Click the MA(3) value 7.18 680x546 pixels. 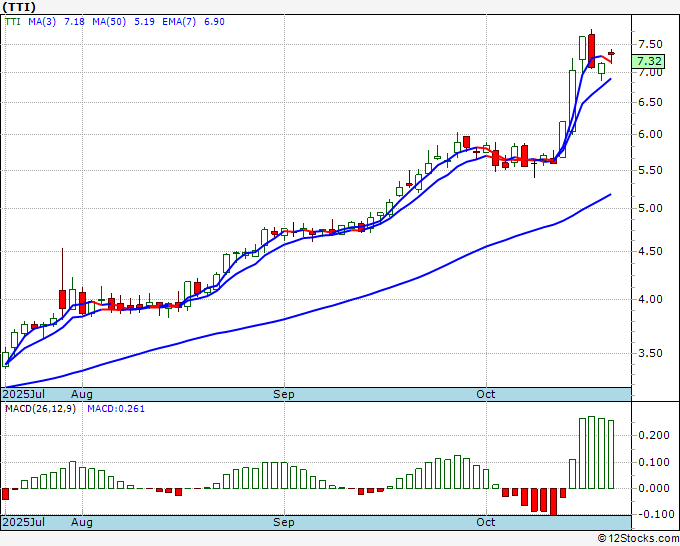click(74, 21)
